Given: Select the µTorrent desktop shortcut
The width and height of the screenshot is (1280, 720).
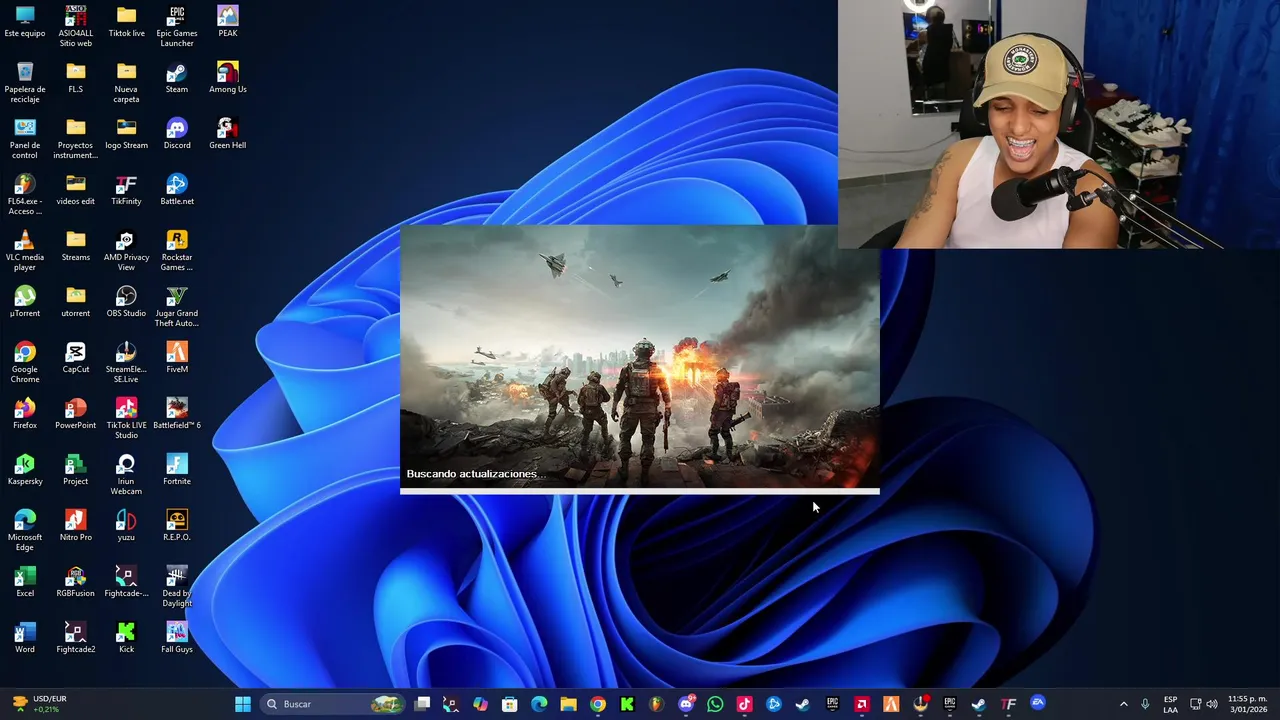Looking at the screenshot, I should point(25,302).
